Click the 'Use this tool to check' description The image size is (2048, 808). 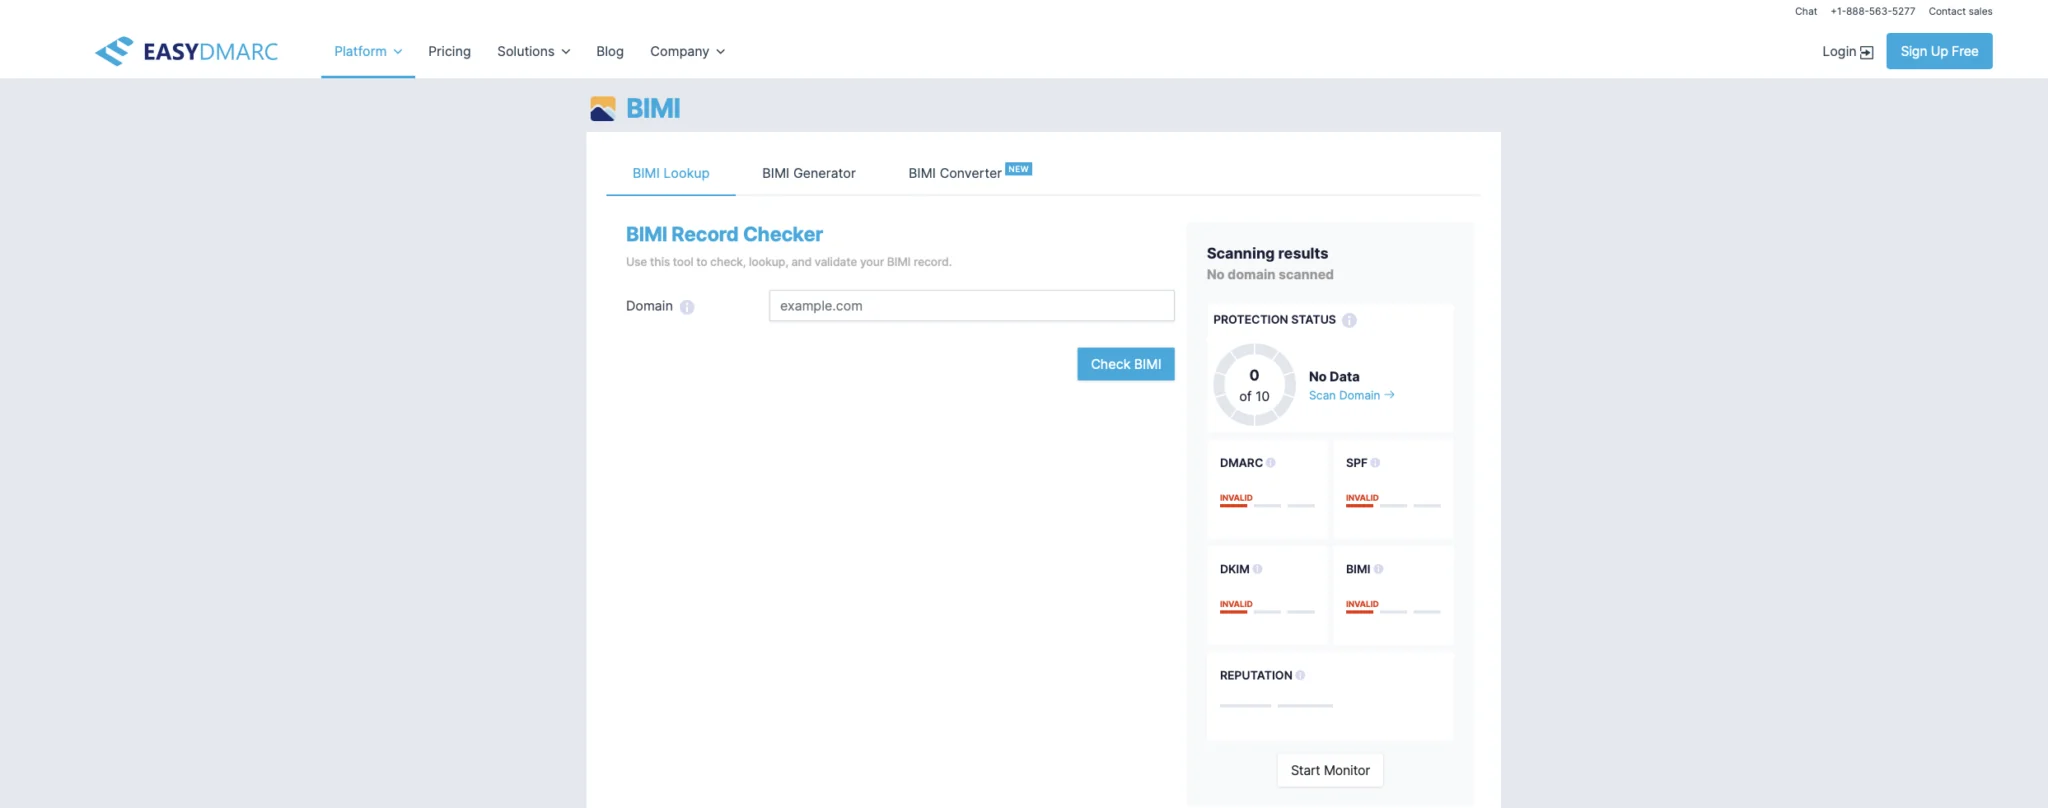(x=788, y=262)
